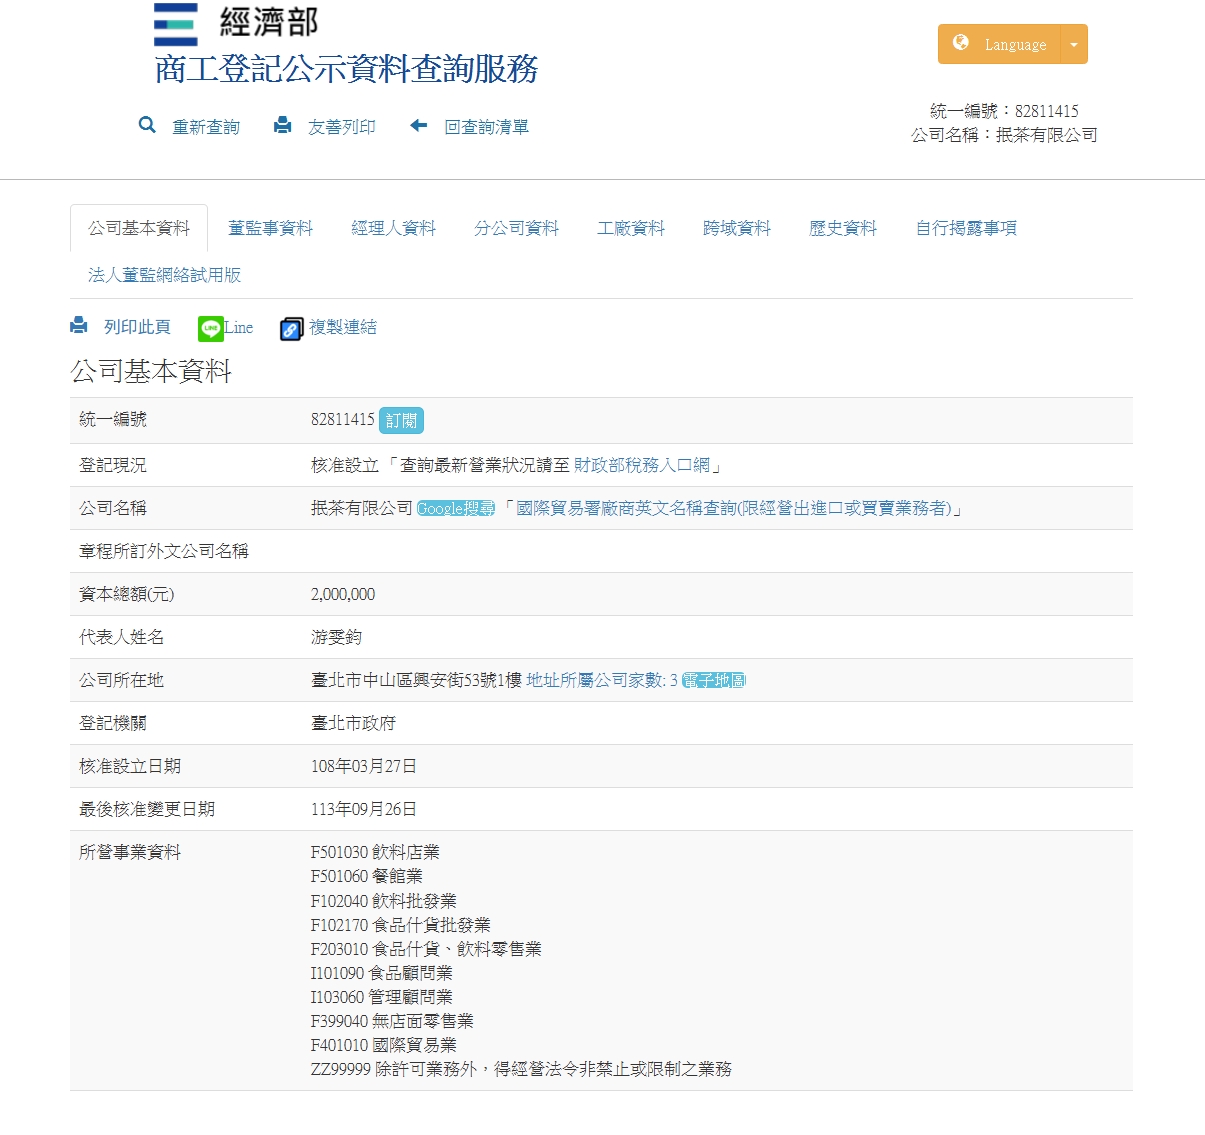Expand the Language dropdown arrow
The image size is (1205, 1135).
[x=1074, y=44]
